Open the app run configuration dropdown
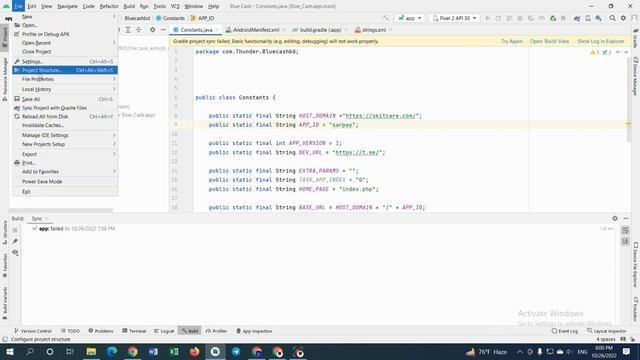 (x=409, y=18)
